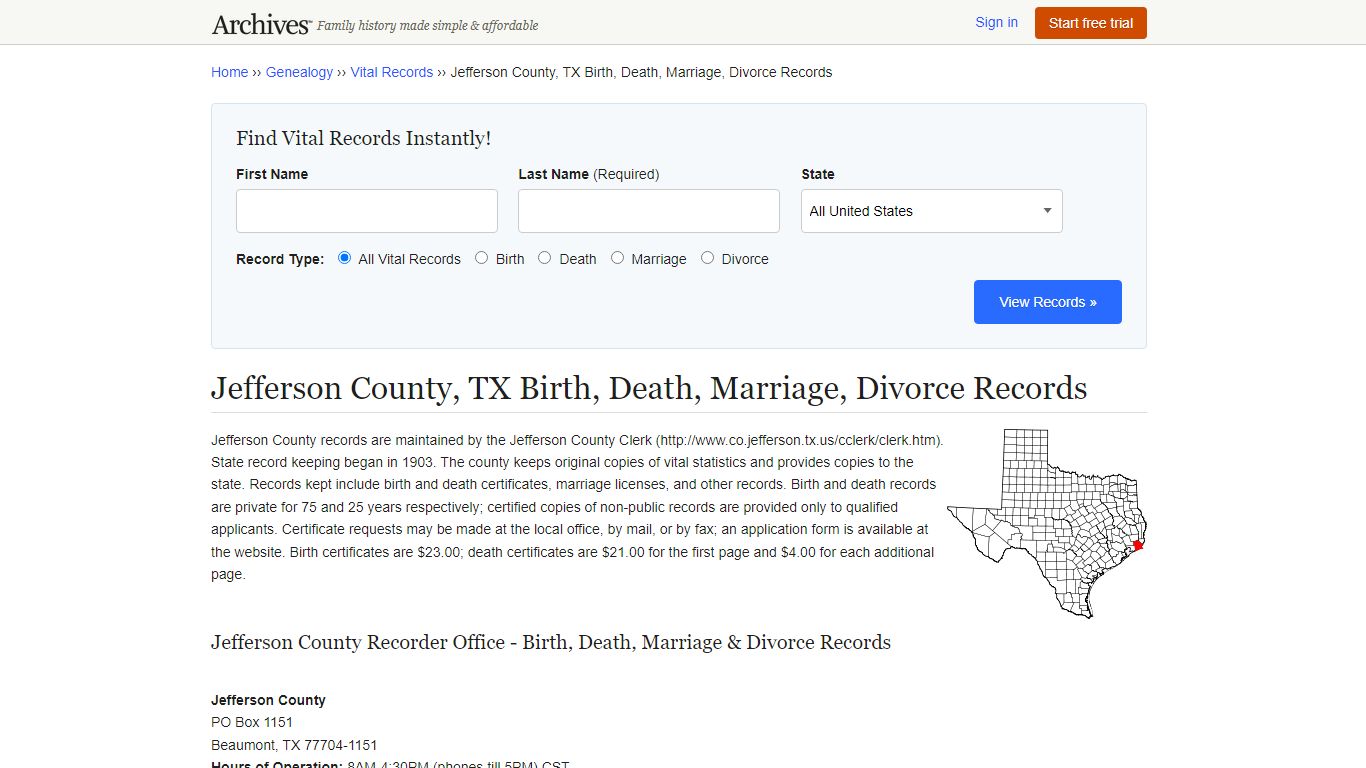
Task: Select the All Vital Records radio button
Action: point(344,257)
